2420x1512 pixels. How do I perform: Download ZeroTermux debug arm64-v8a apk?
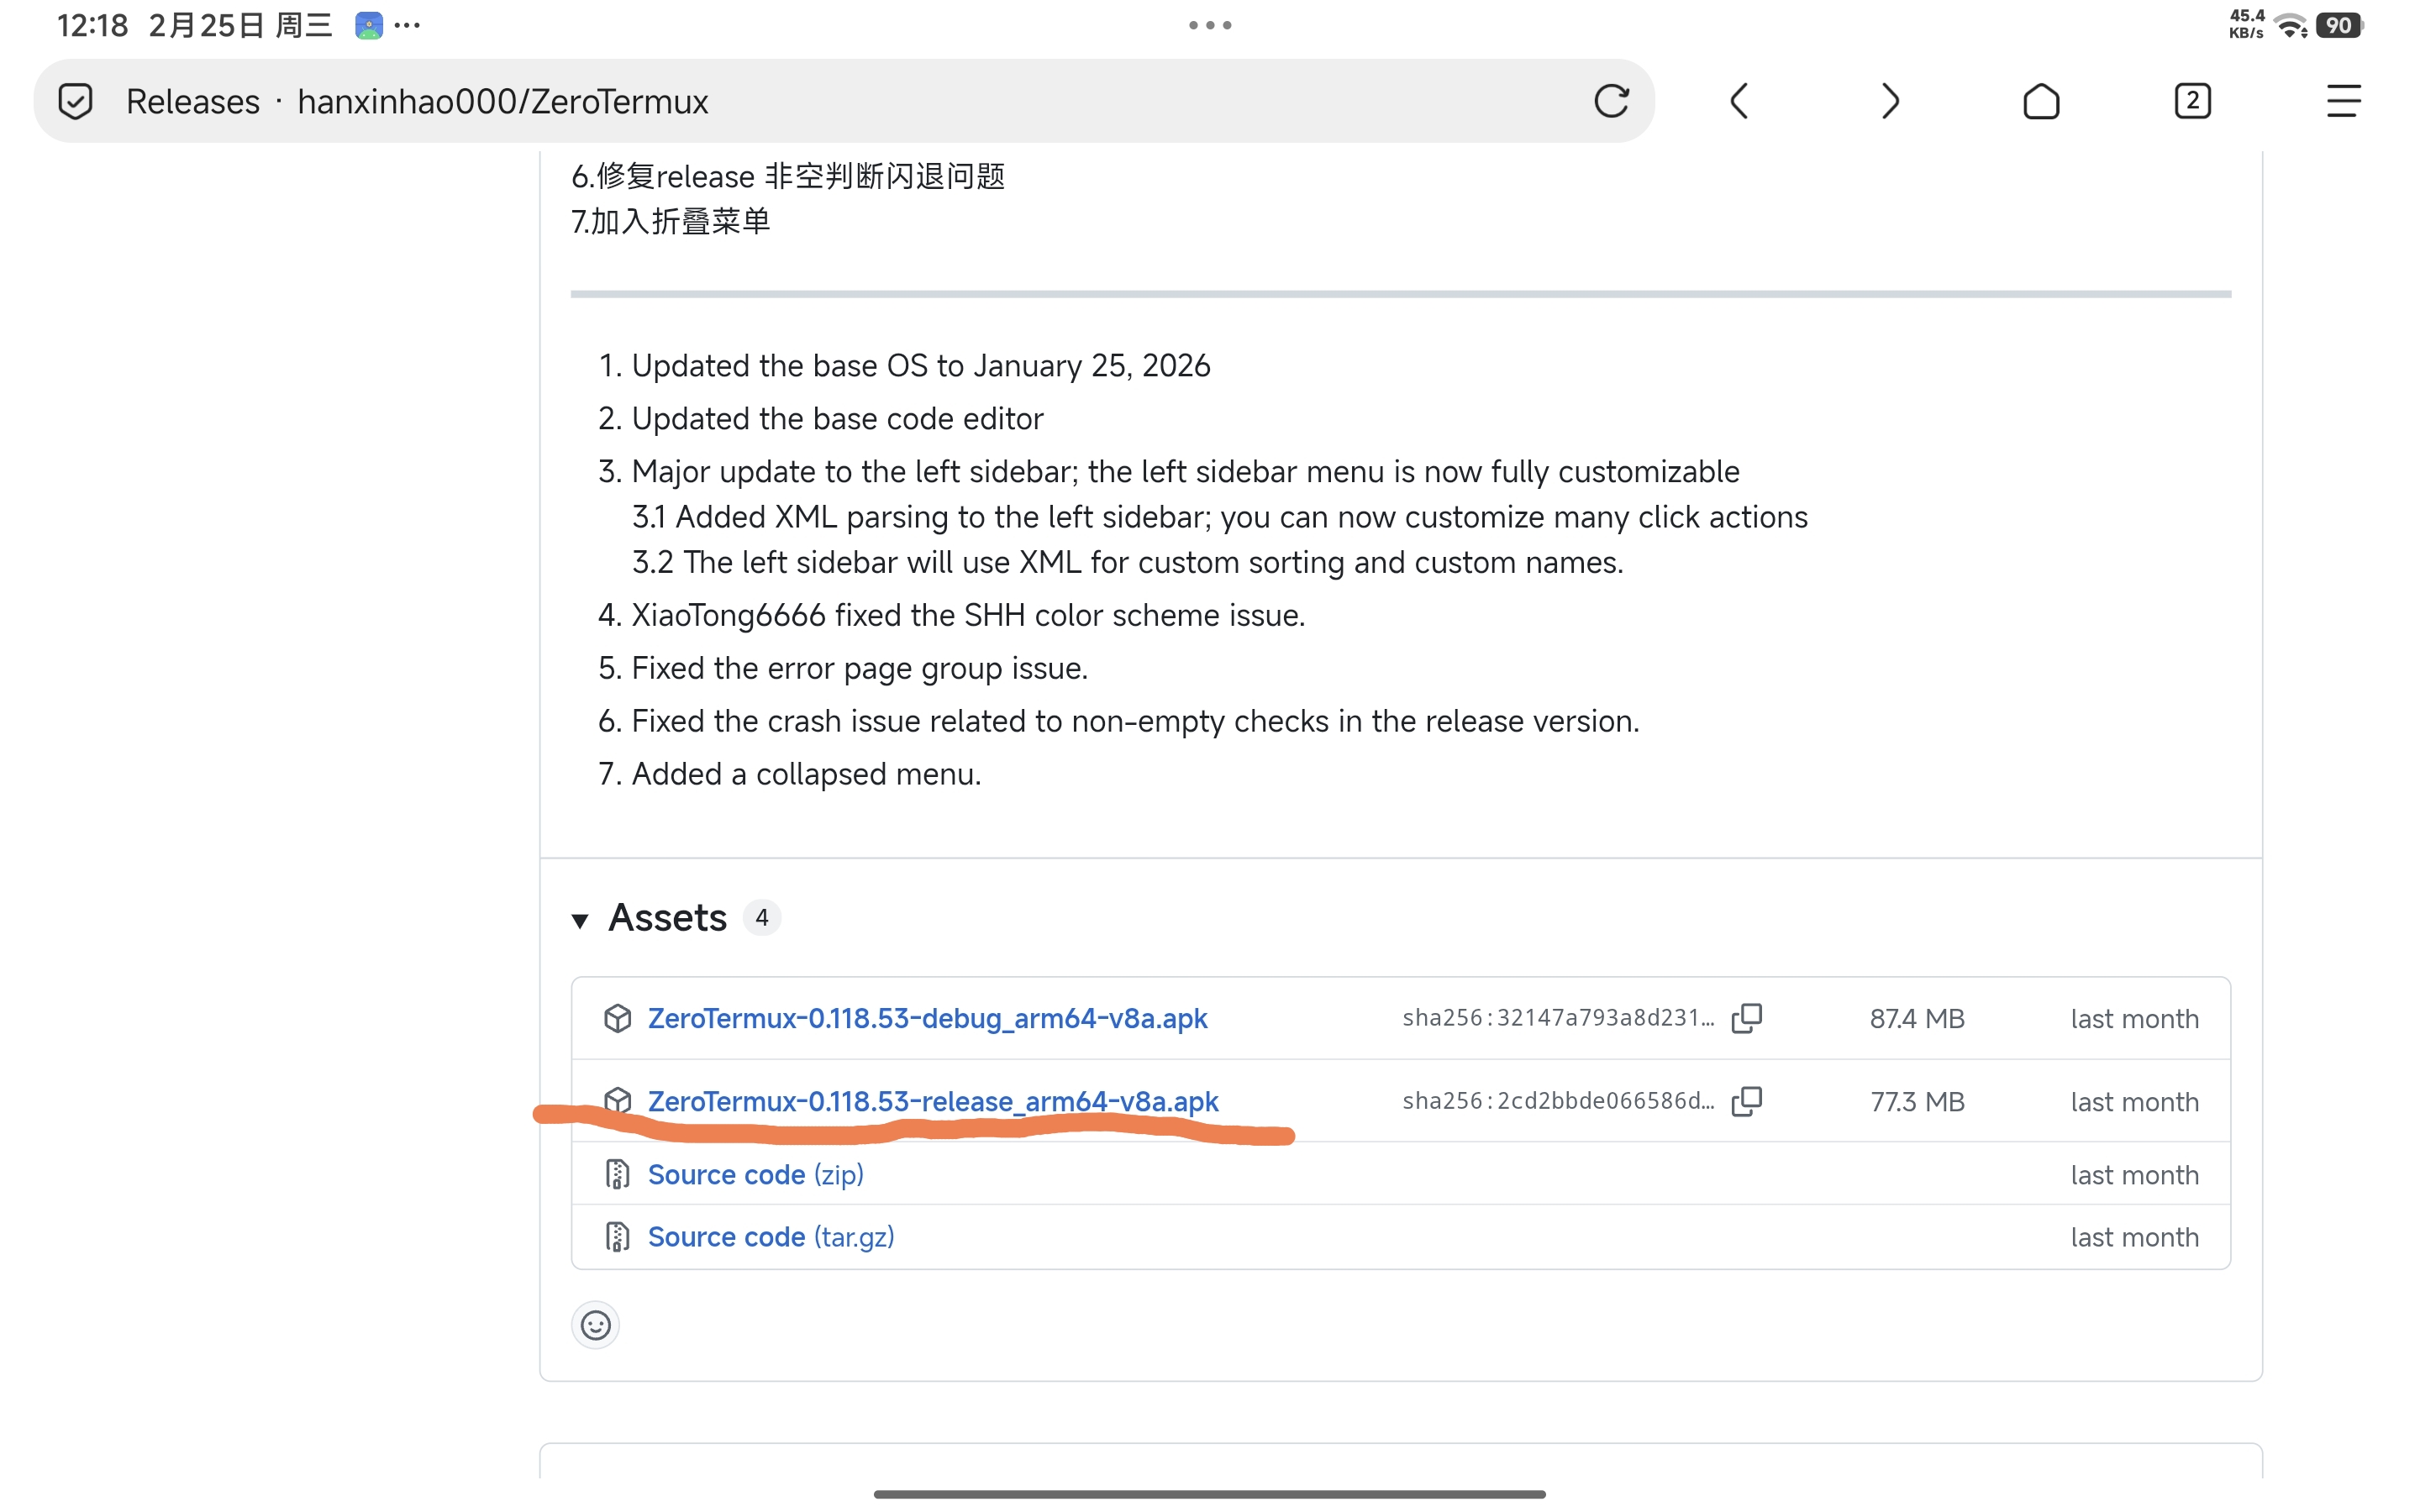927,1018
